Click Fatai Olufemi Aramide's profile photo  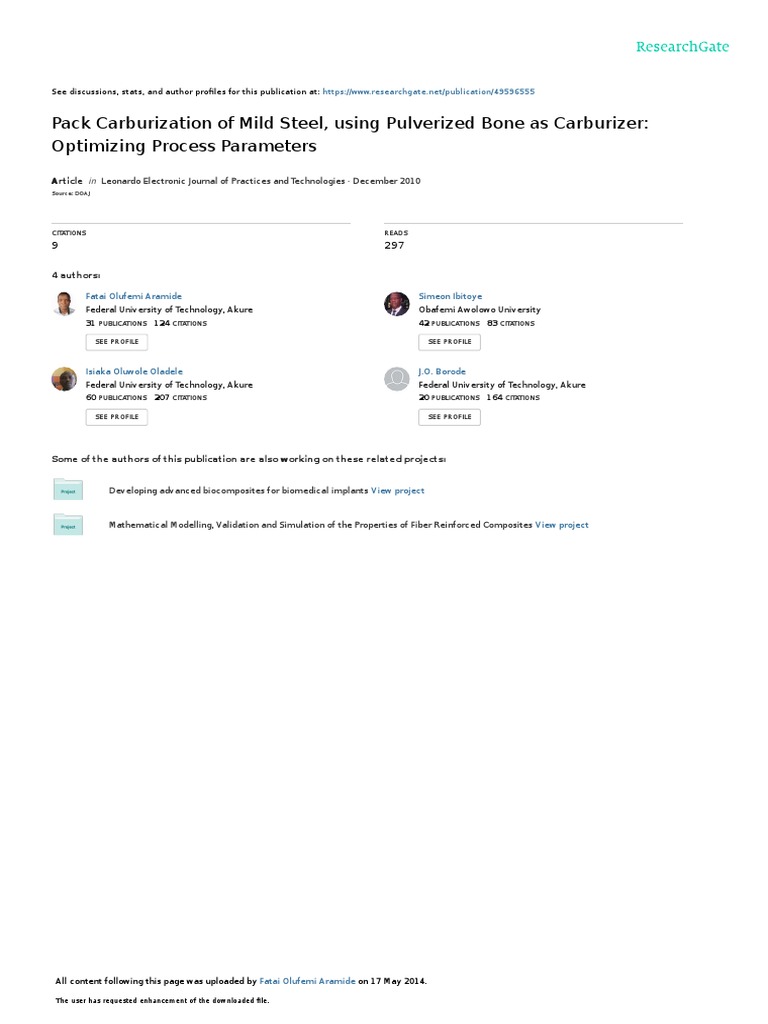[64, 304]
